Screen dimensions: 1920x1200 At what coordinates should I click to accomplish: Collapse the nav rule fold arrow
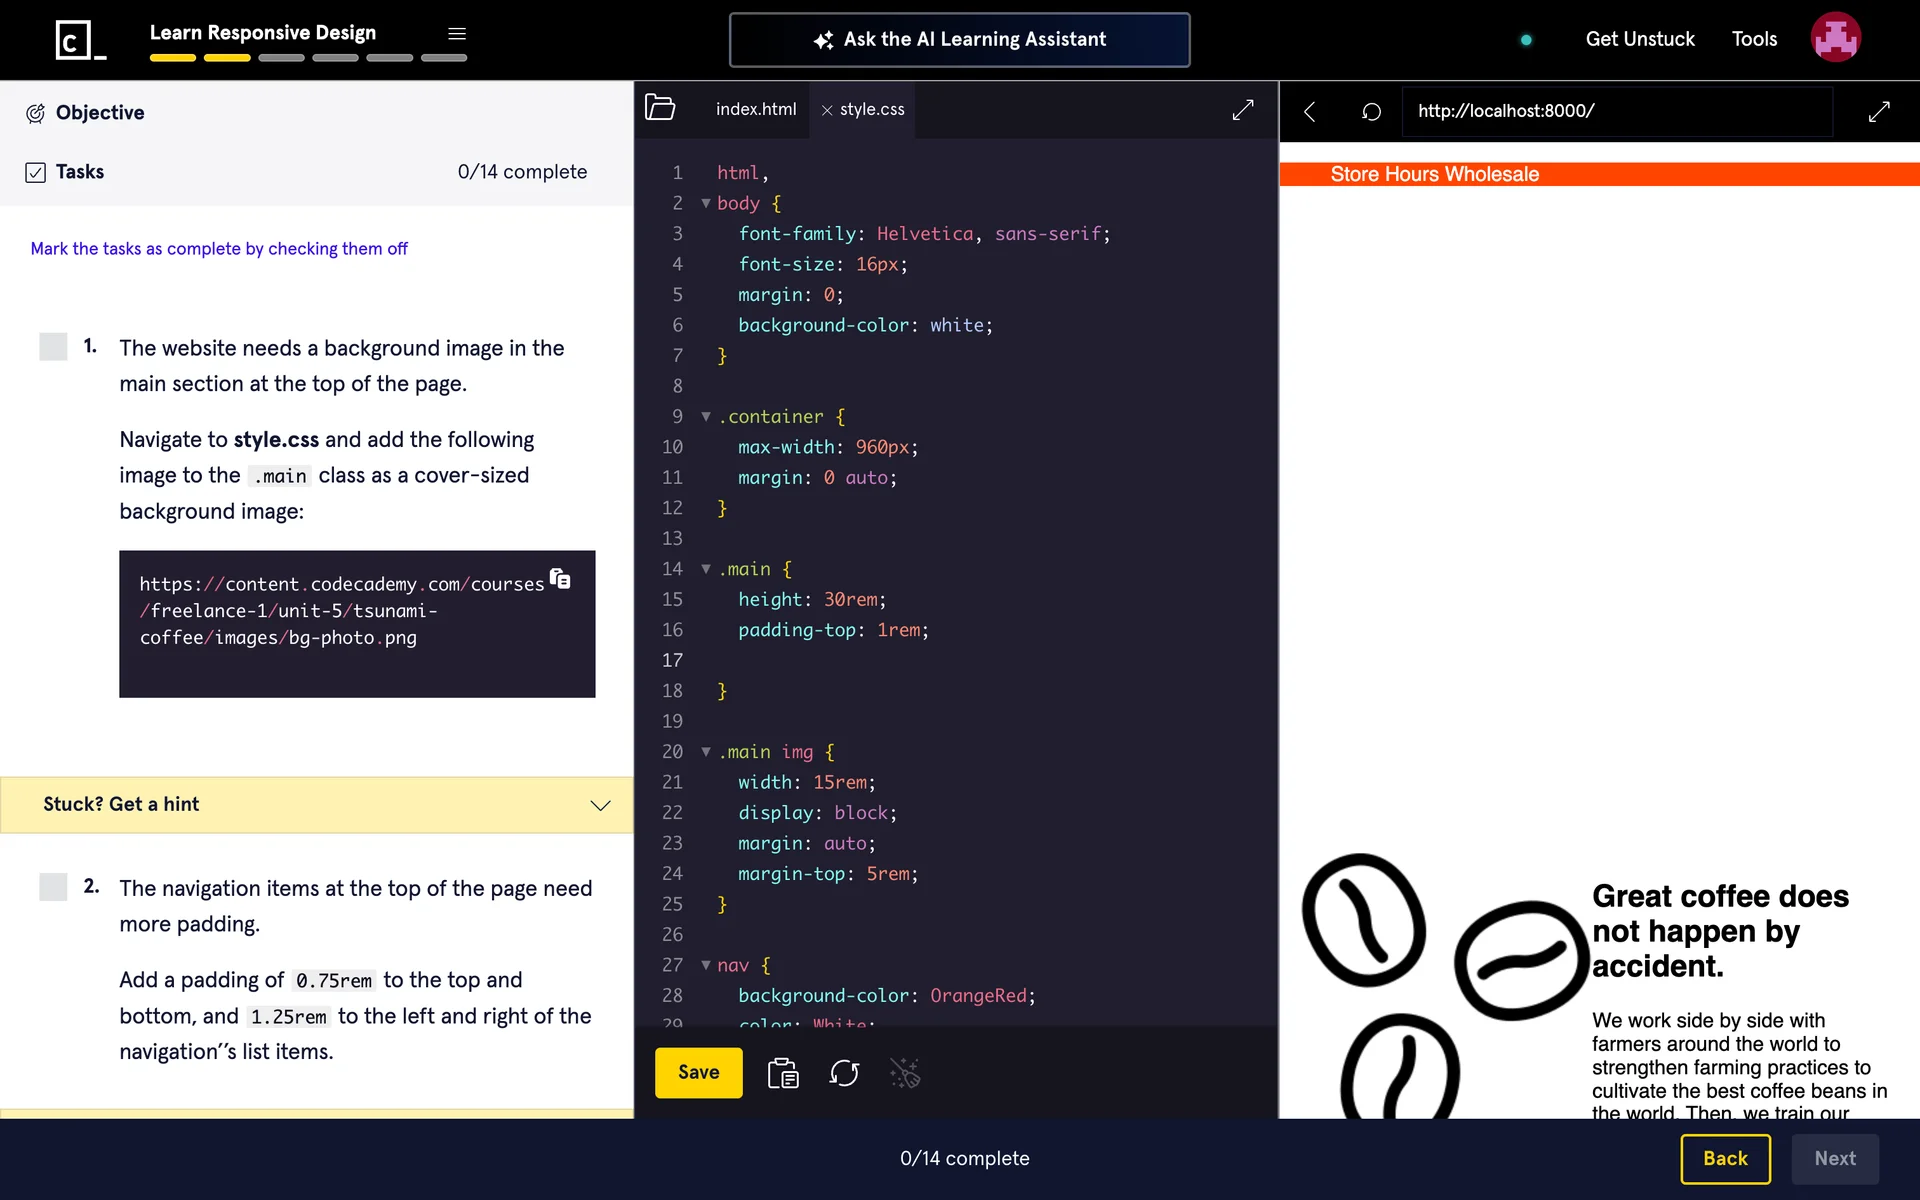[706, 965]
